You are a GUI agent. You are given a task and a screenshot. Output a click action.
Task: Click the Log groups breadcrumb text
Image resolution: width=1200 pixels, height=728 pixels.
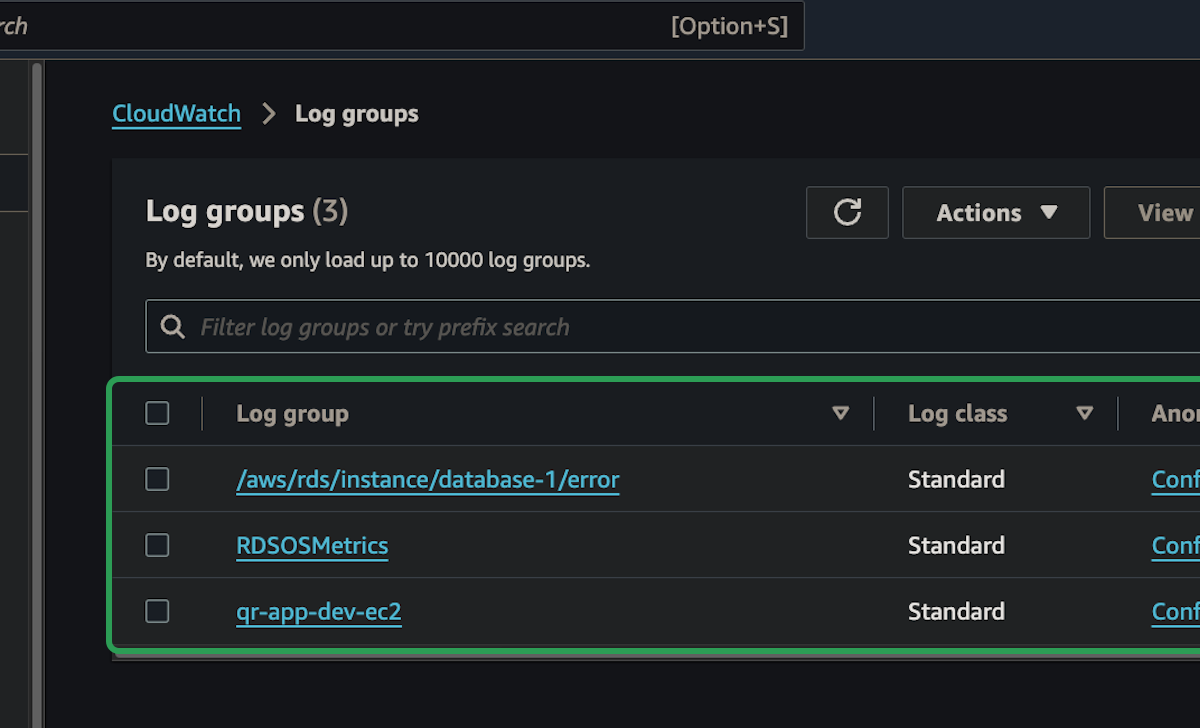(357, 114)
